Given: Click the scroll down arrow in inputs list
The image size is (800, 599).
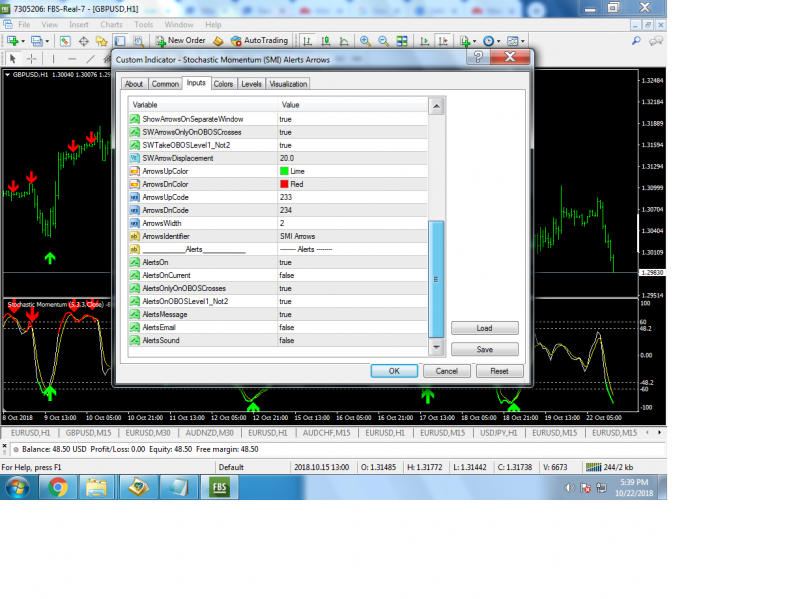Looking at the screenshot, I should click(436, 347).
